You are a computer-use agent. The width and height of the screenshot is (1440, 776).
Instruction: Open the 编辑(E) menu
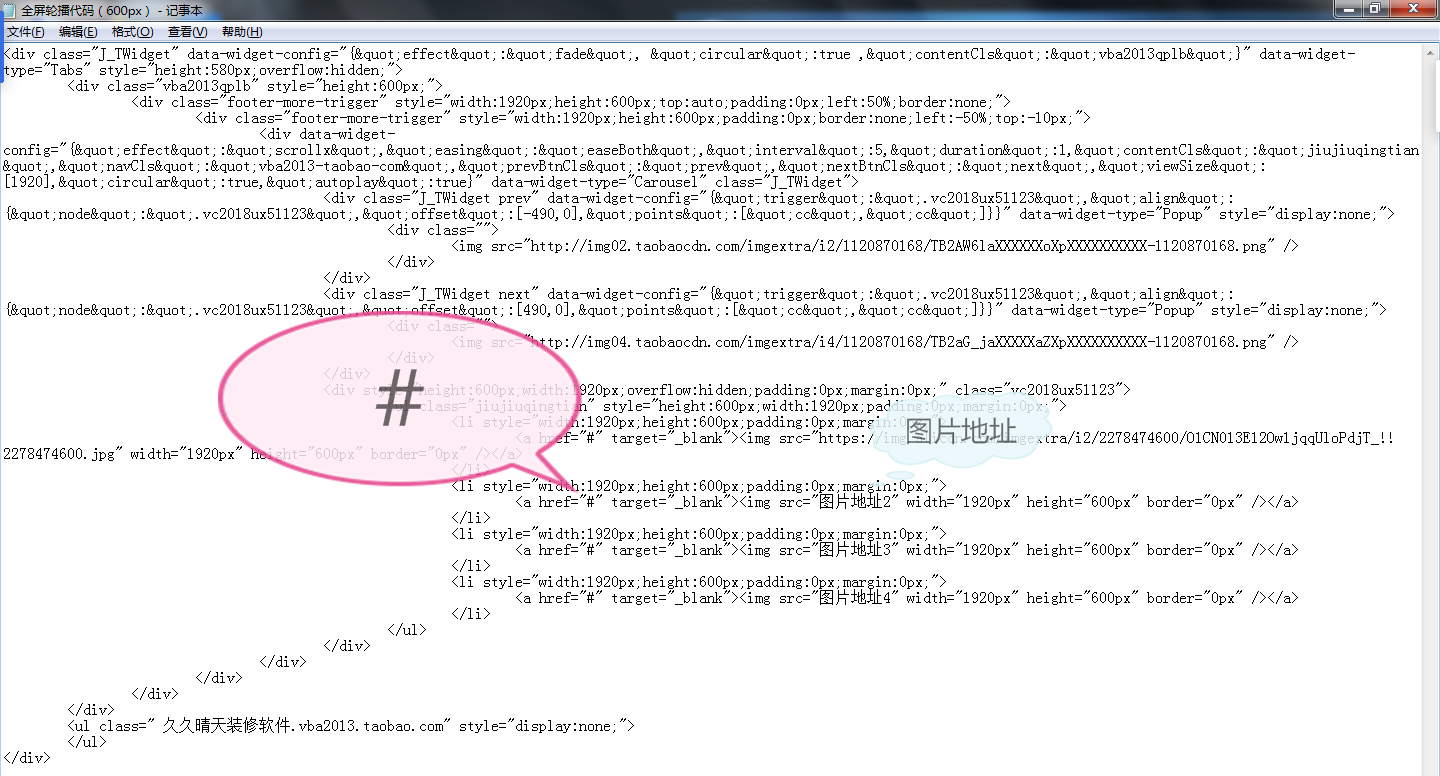pyautogui.click(x=78, y=32)
